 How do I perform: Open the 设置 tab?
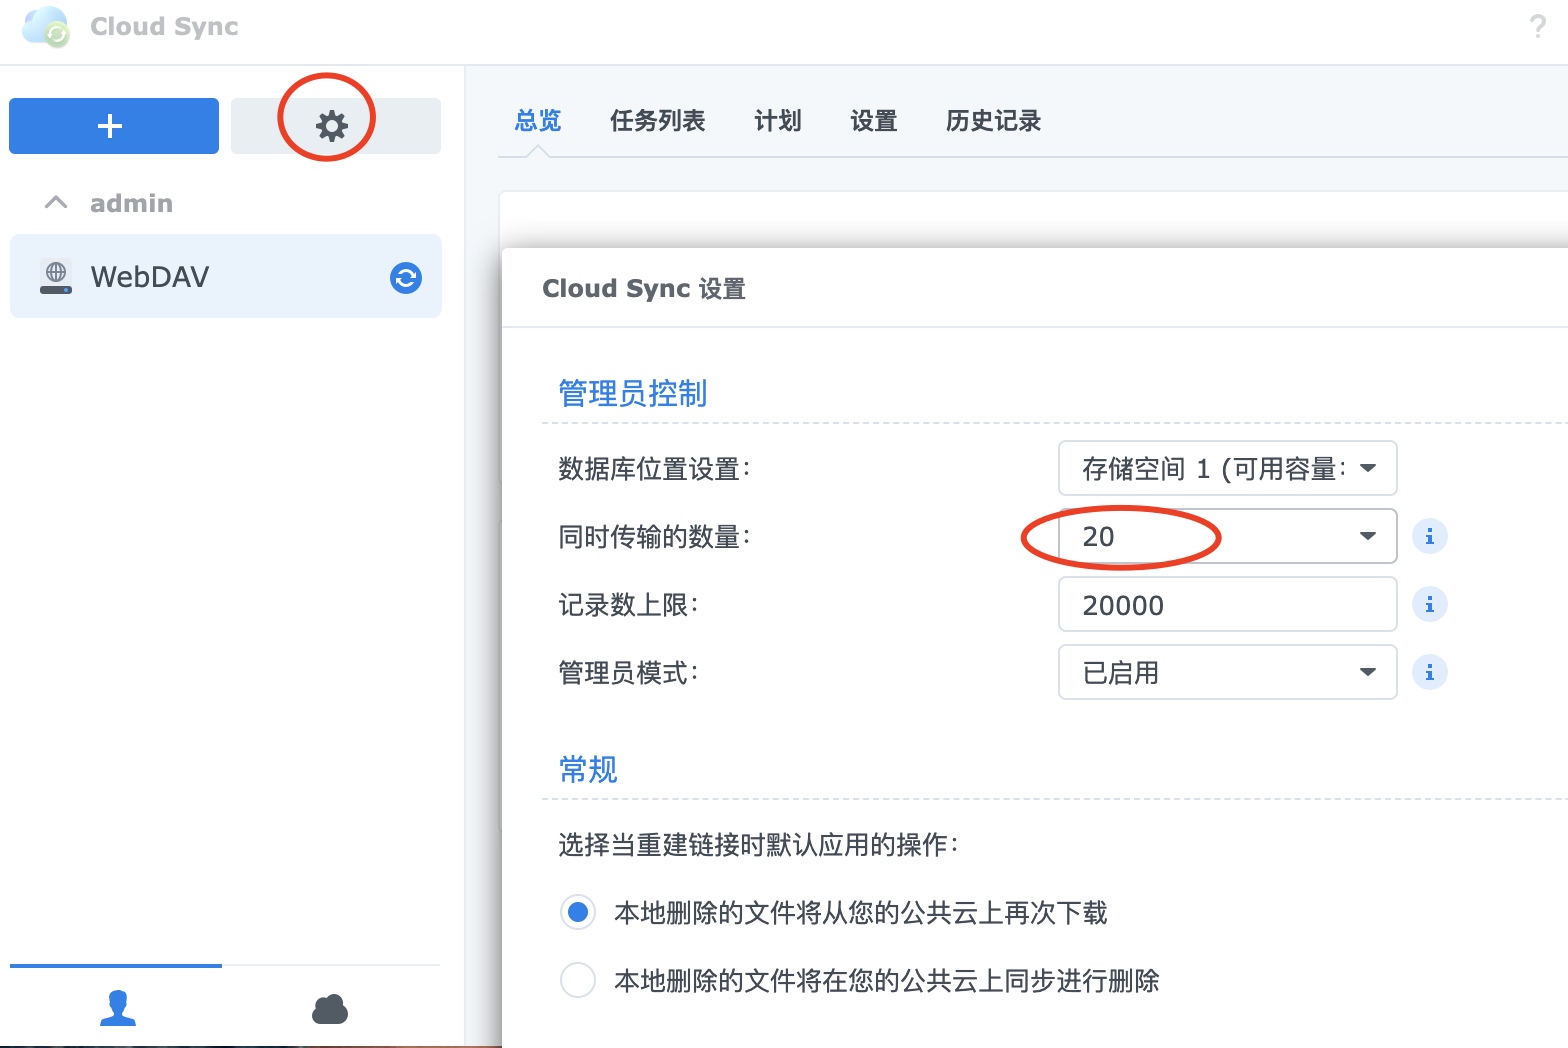coord(874,121)
